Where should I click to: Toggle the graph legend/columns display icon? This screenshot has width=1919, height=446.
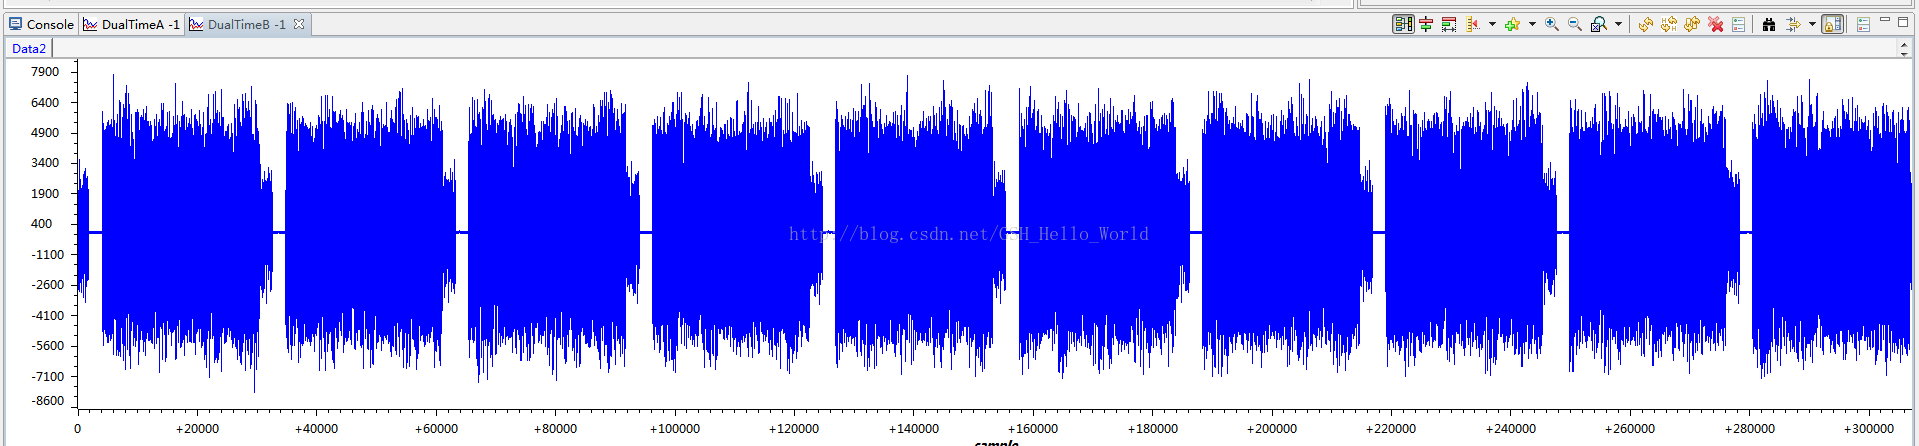click(x=1403, y=24)
